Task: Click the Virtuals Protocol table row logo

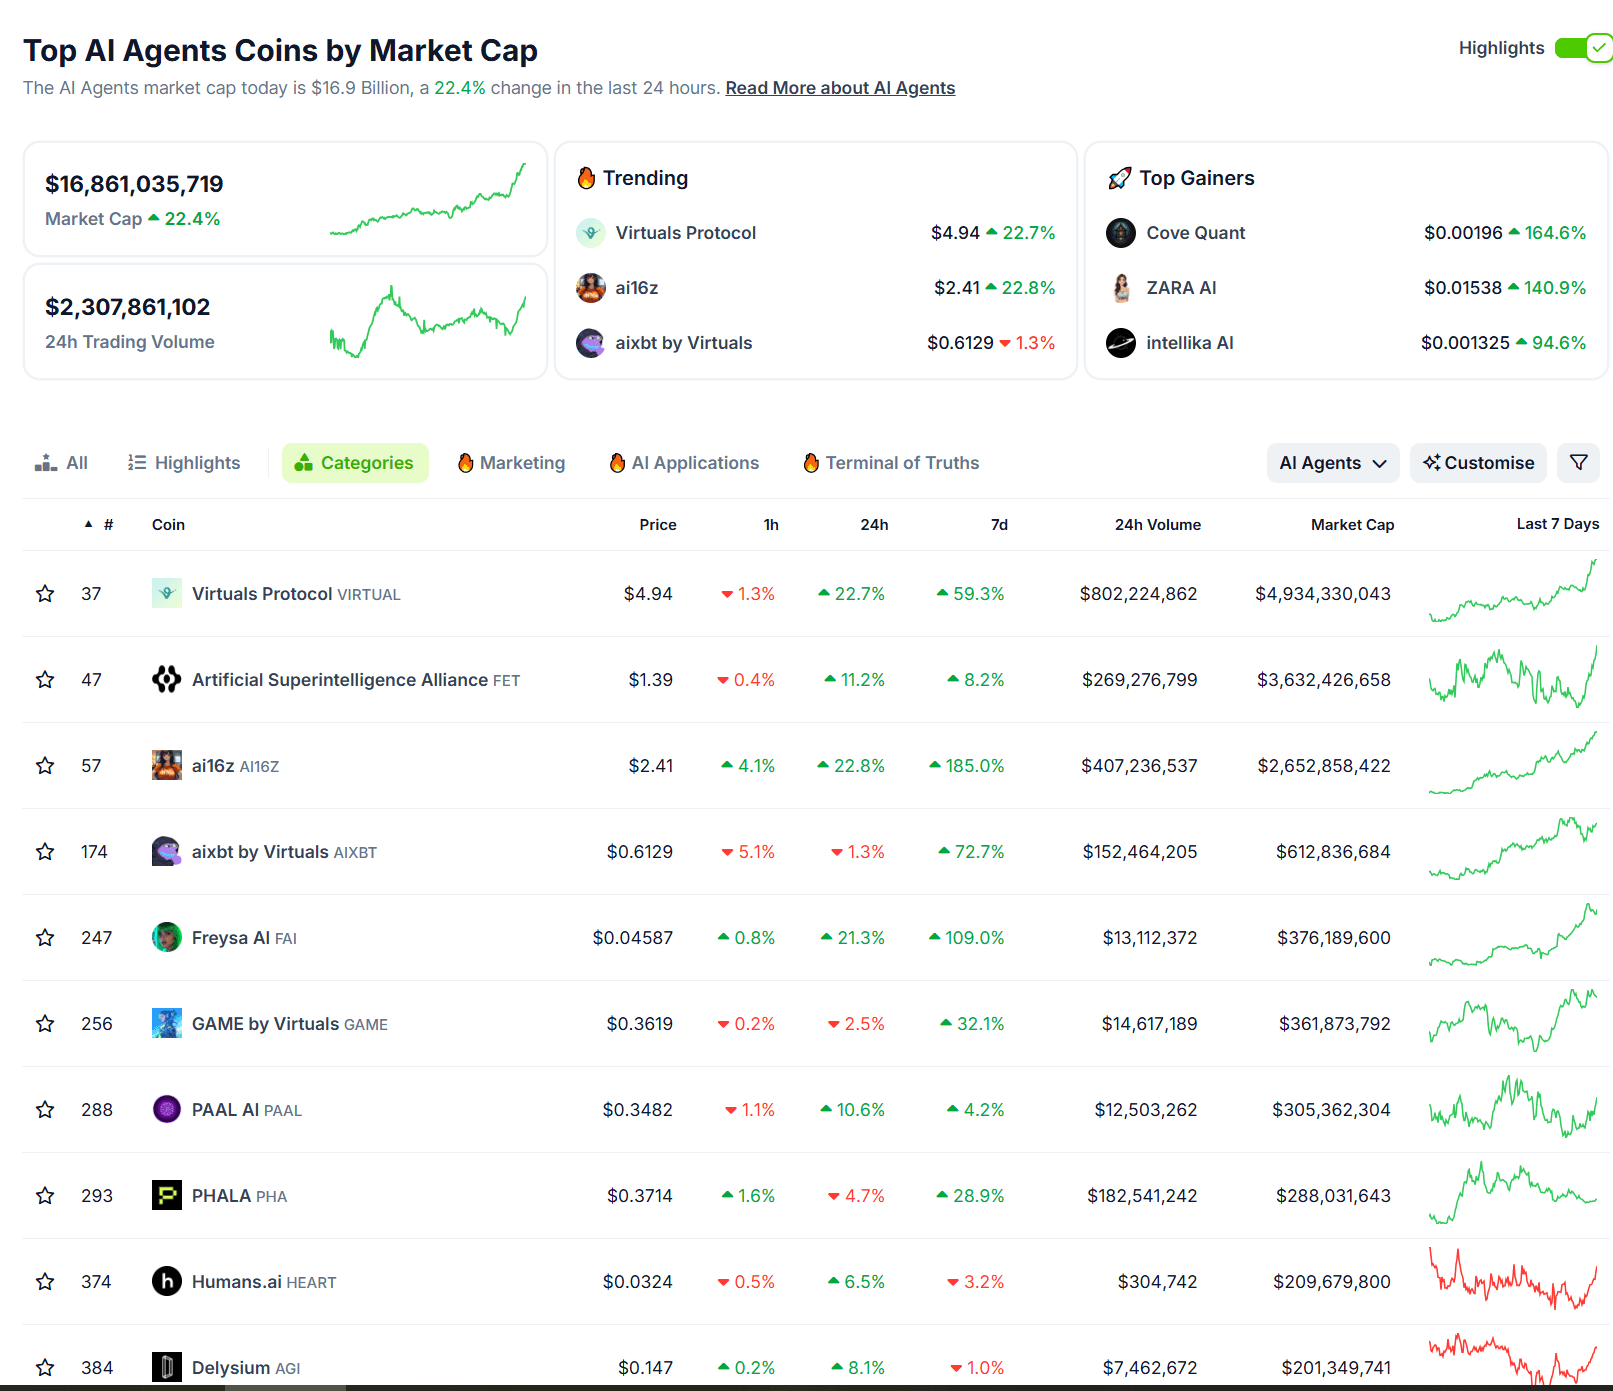Action: [x=167, y=593]
